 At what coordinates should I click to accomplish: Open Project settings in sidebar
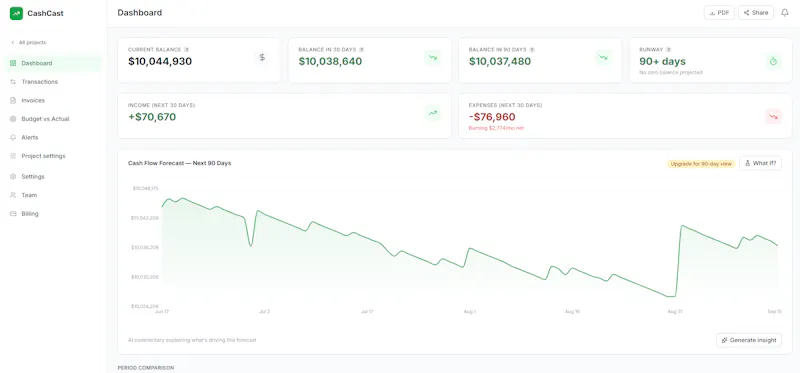[53, 156]
